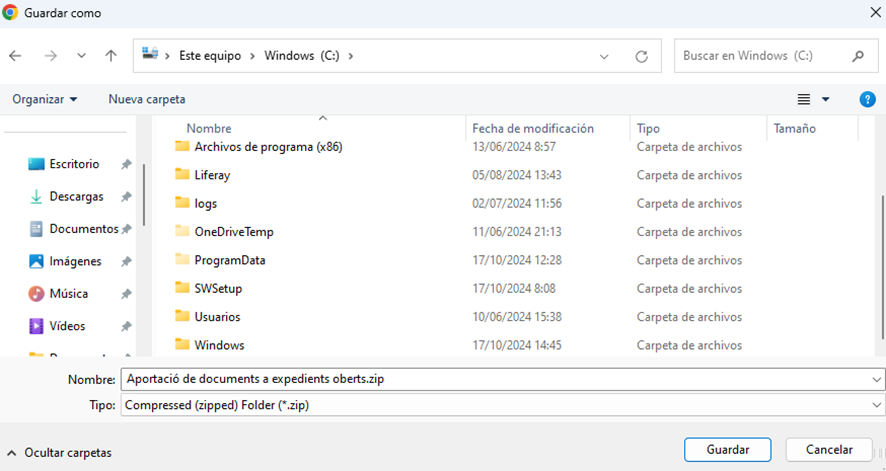Open recent locations chevron near navigation arrows
The height and width of the screenshot is (471, 886).
click(81, 56)
